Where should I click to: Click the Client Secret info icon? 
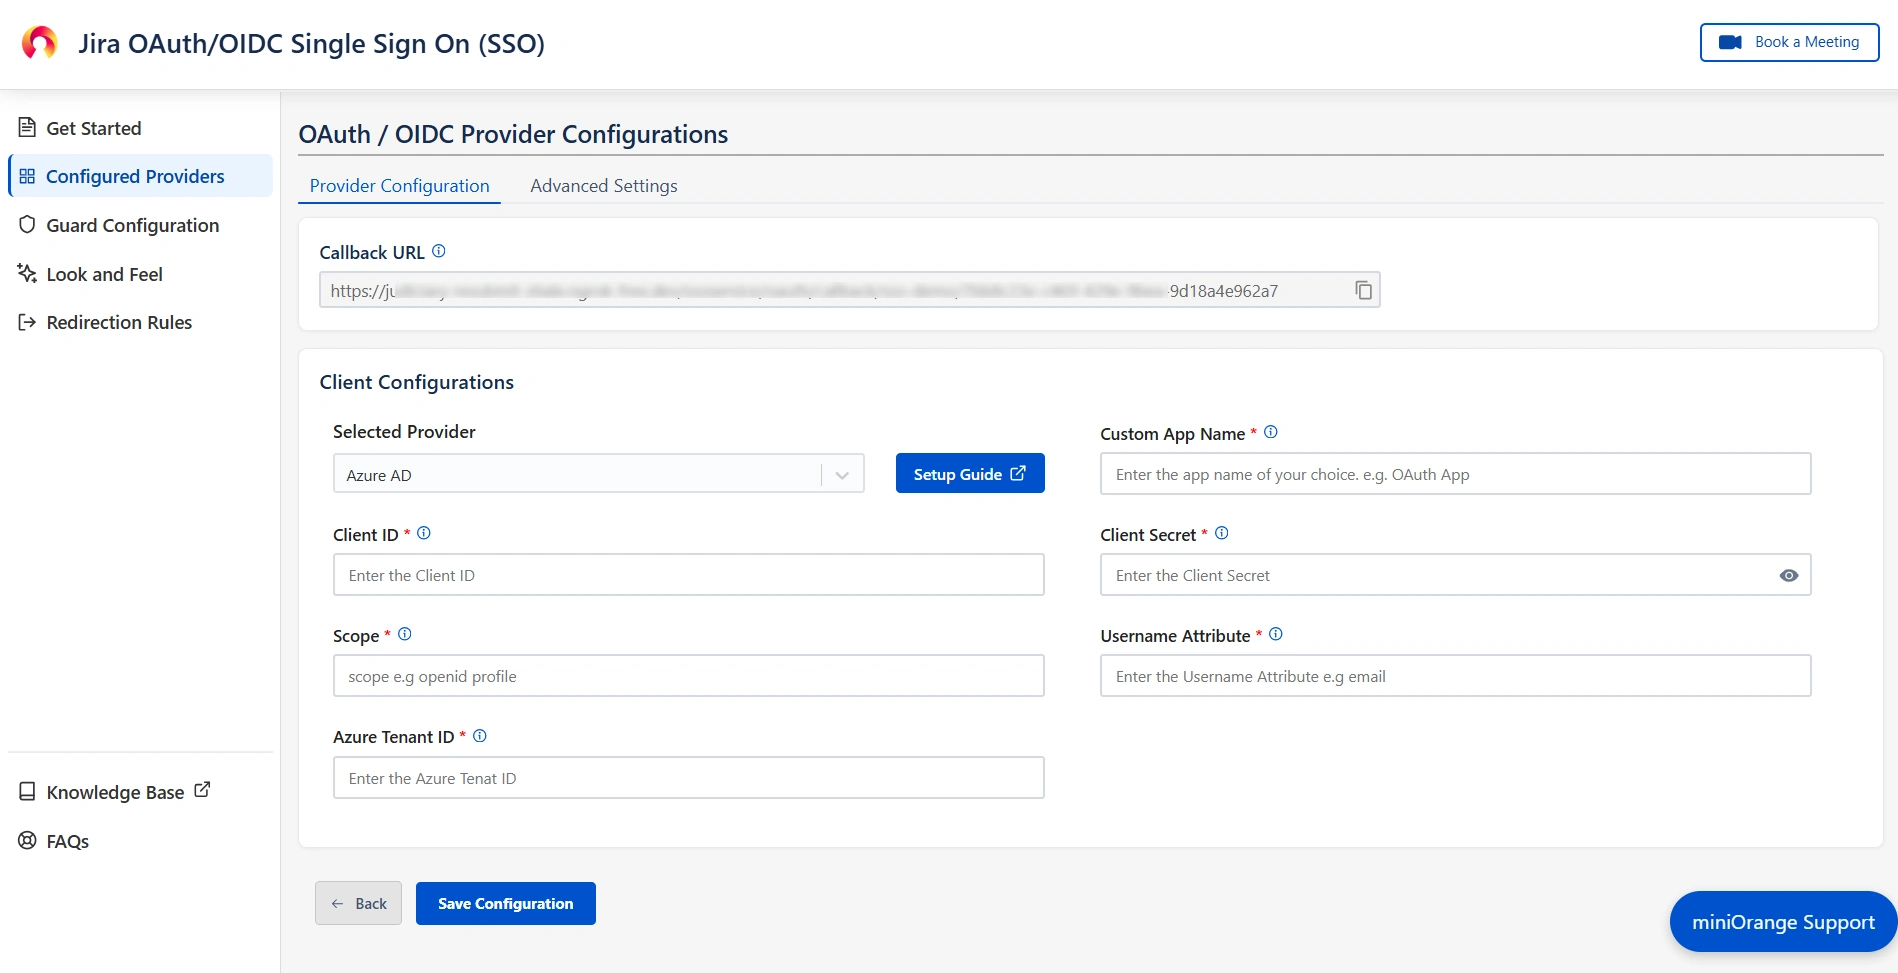tap(1221, 533)
